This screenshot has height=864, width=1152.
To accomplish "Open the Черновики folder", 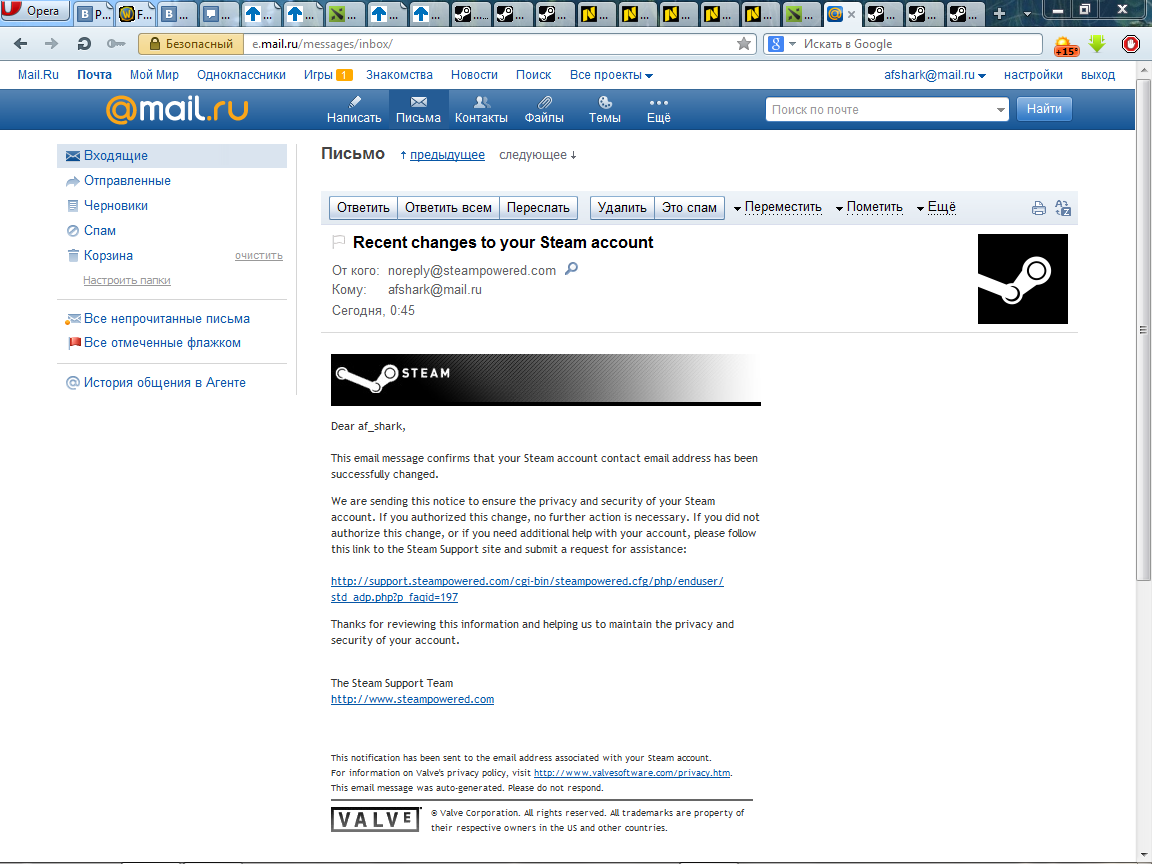I will point(115,206).
